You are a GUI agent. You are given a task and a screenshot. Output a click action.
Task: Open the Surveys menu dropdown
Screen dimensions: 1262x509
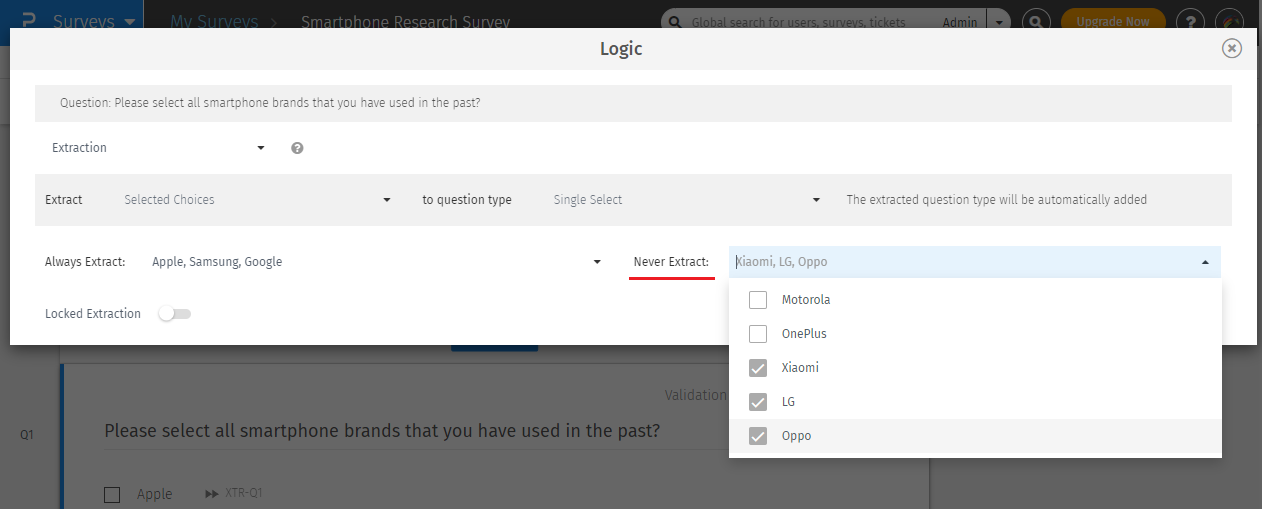point(94,21)
